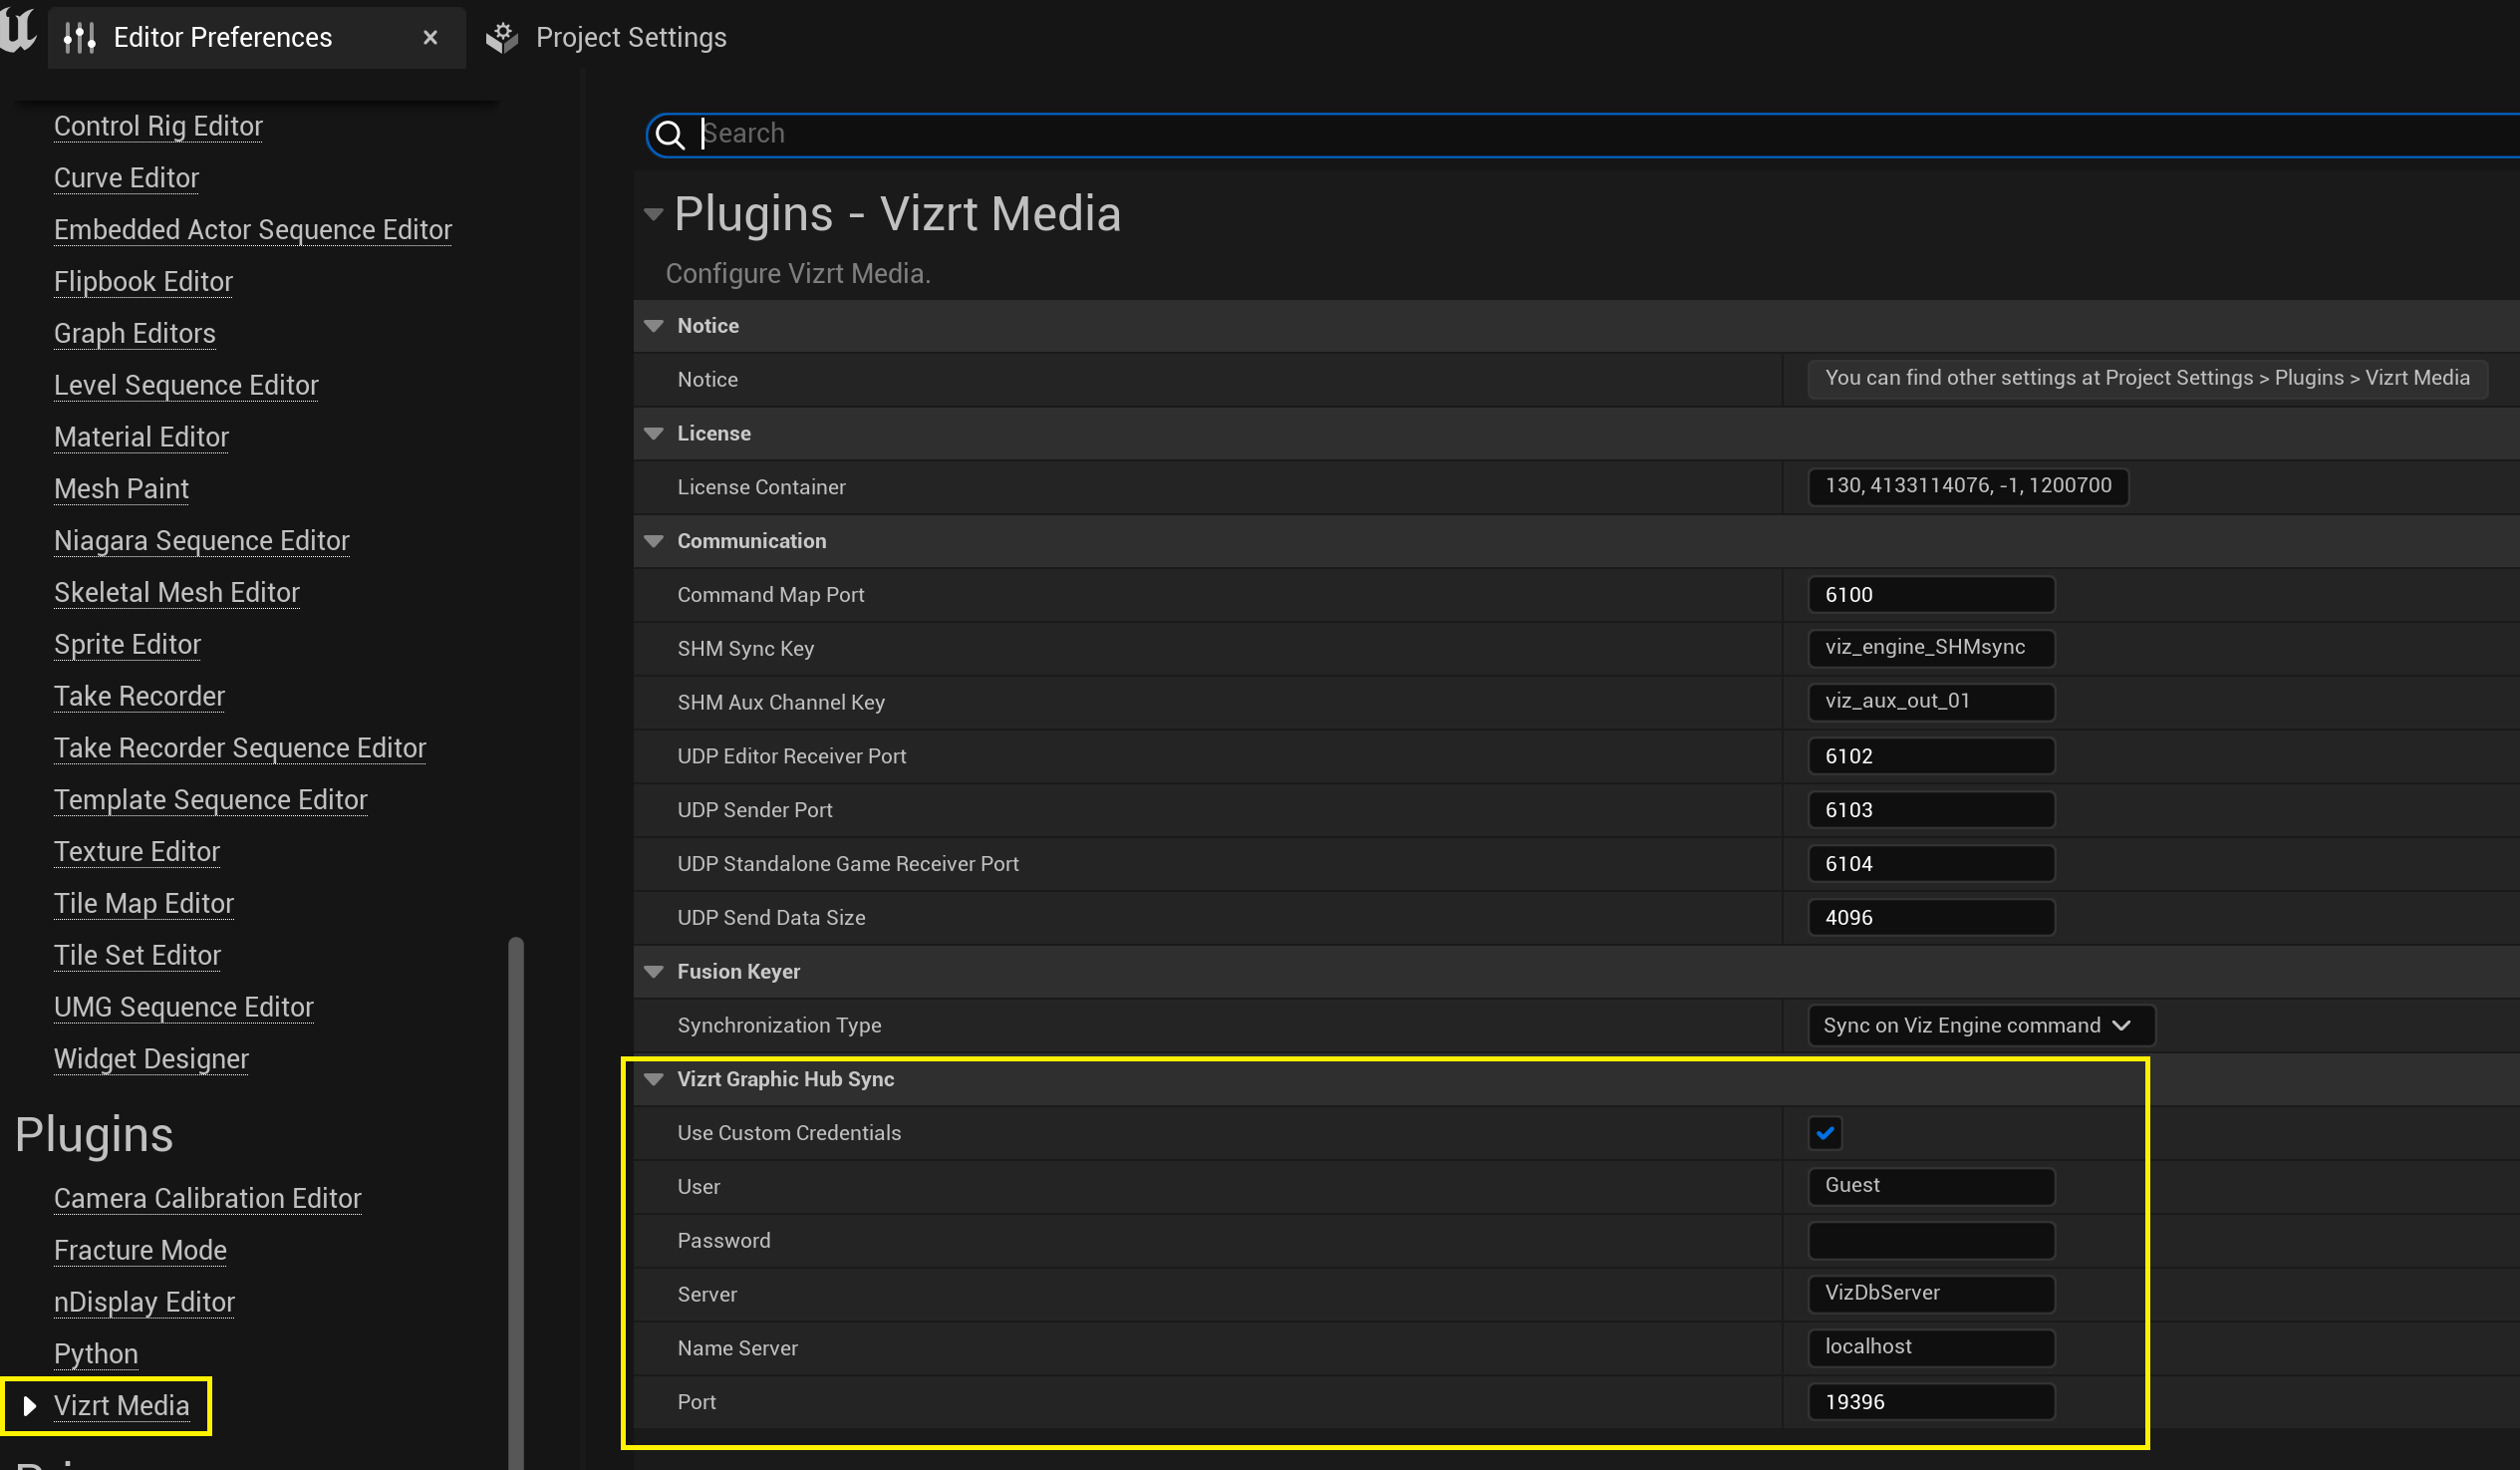
Task: Collapse the Notice section
Action: pyautogui.click(x=654, y=326)
